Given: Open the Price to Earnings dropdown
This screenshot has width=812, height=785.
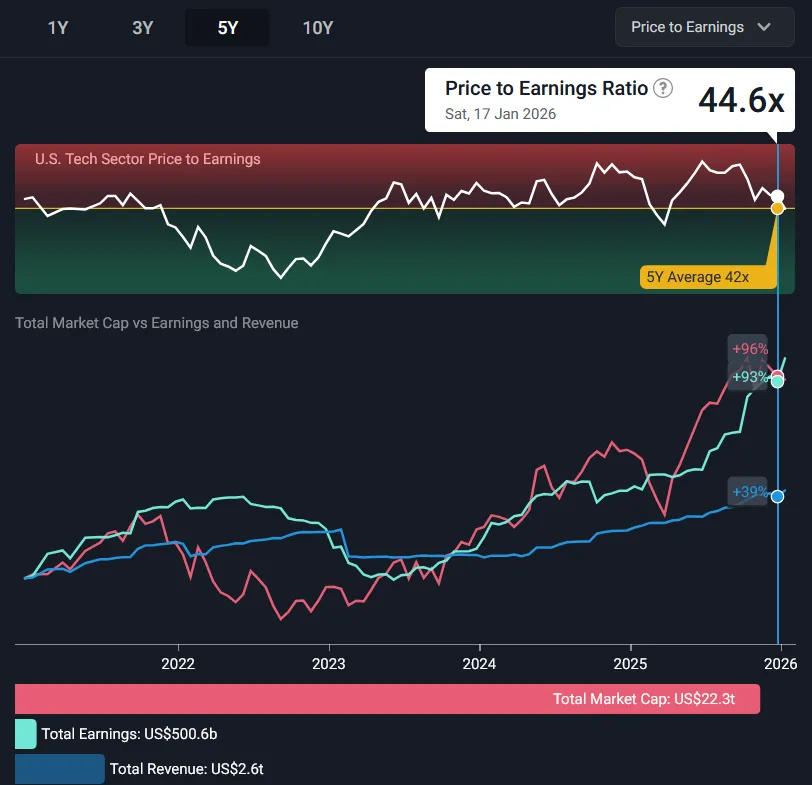Looking at the screenshot, I should tap(697, 27).
